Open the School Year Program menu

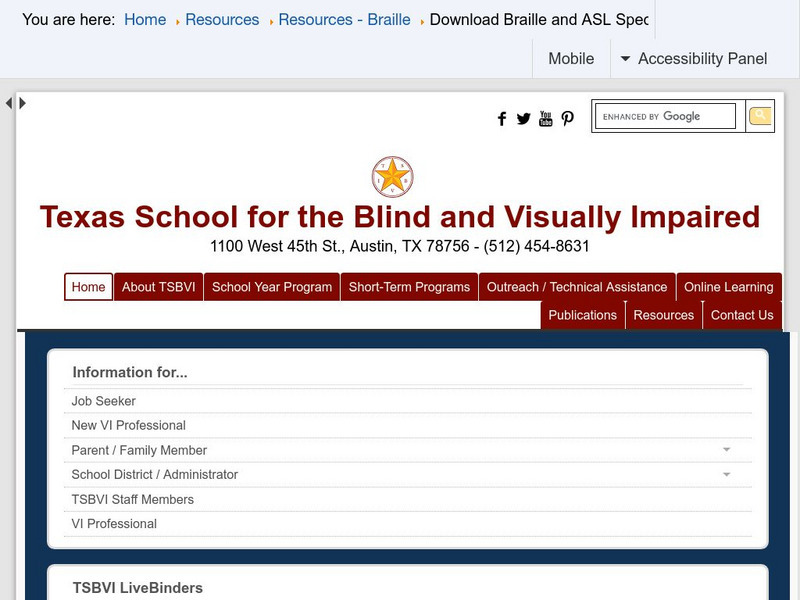272,287
